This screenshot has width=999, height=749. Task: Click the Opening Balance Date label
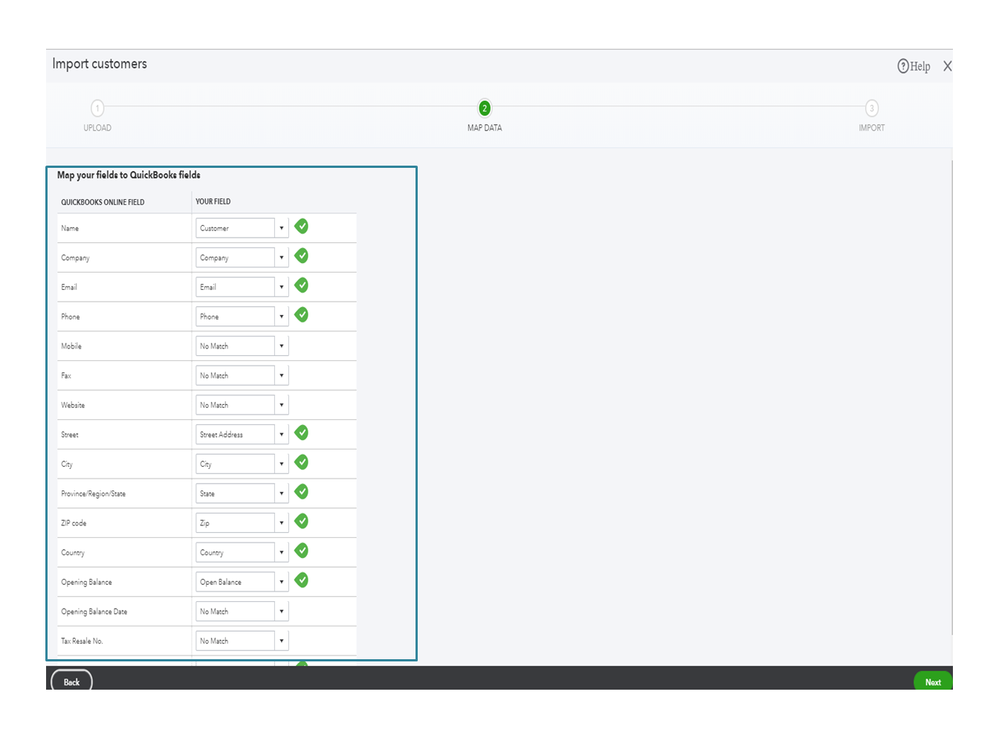(x=94, y=611)
